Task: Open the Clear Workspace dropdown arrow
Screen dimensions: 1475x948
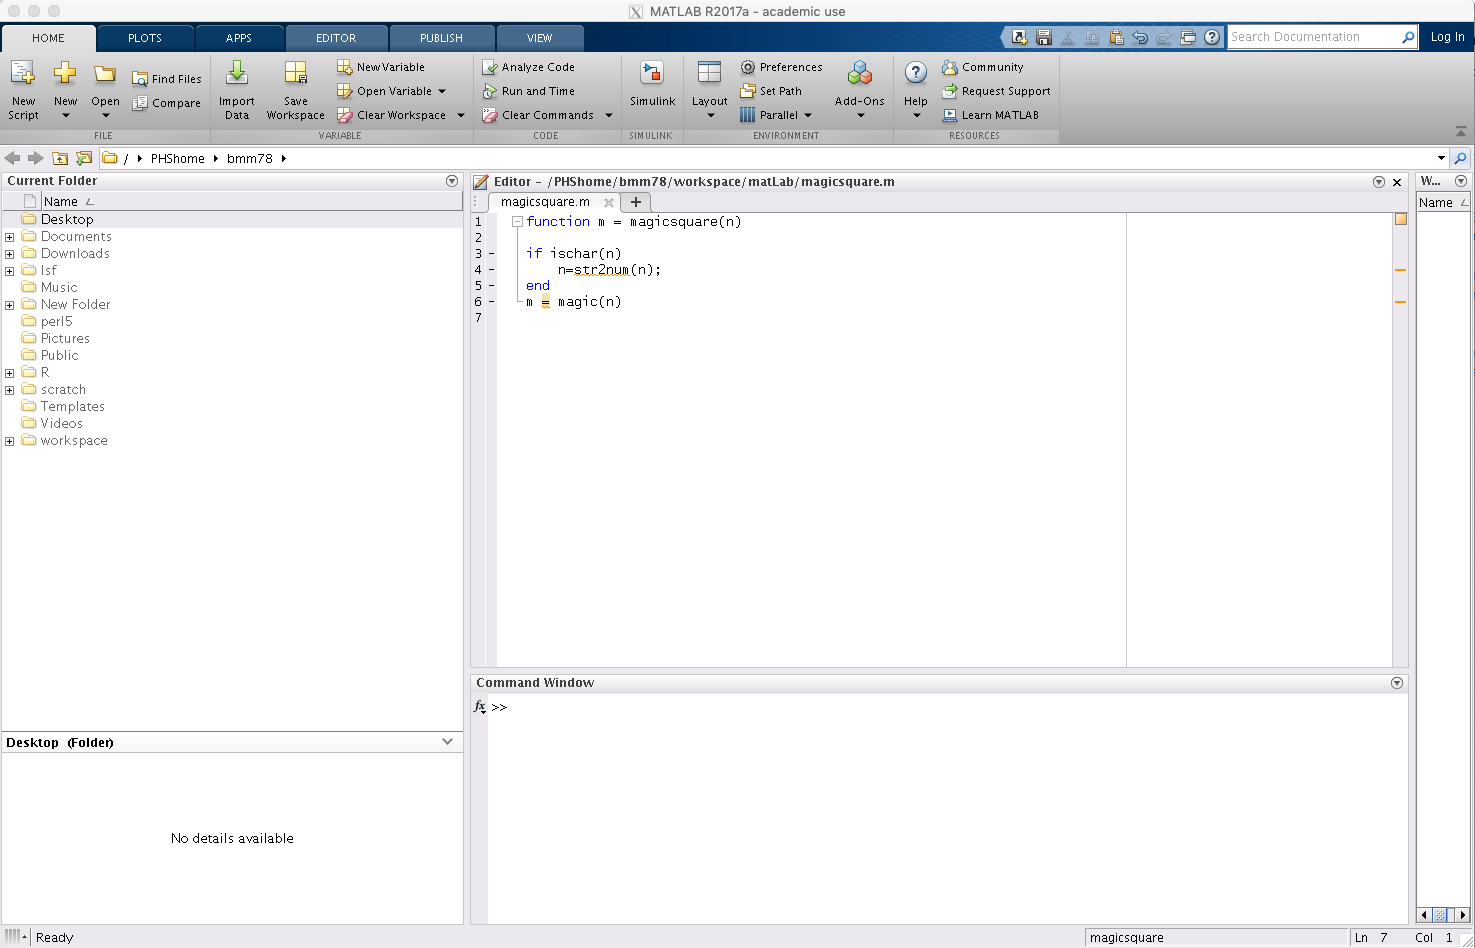Action: (x=461, y=115)
